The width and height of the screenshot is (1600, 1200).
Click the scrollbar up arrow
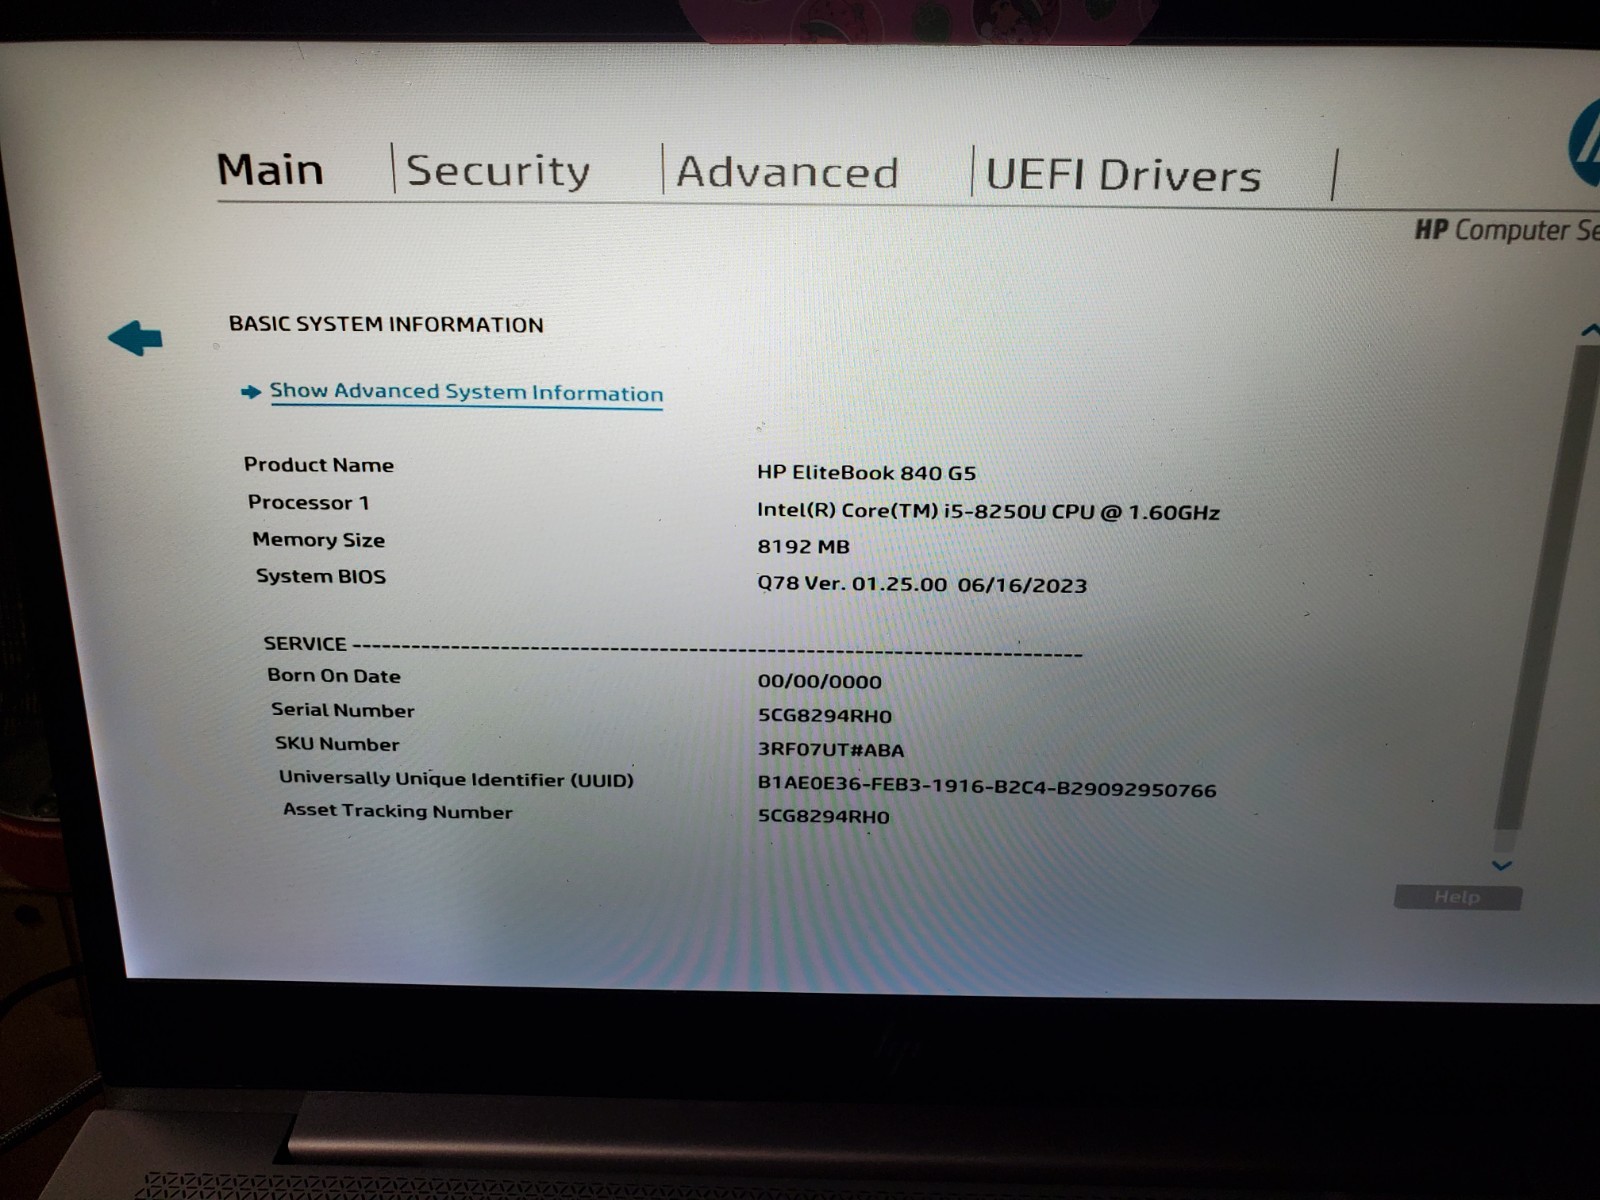(1591, 330)
